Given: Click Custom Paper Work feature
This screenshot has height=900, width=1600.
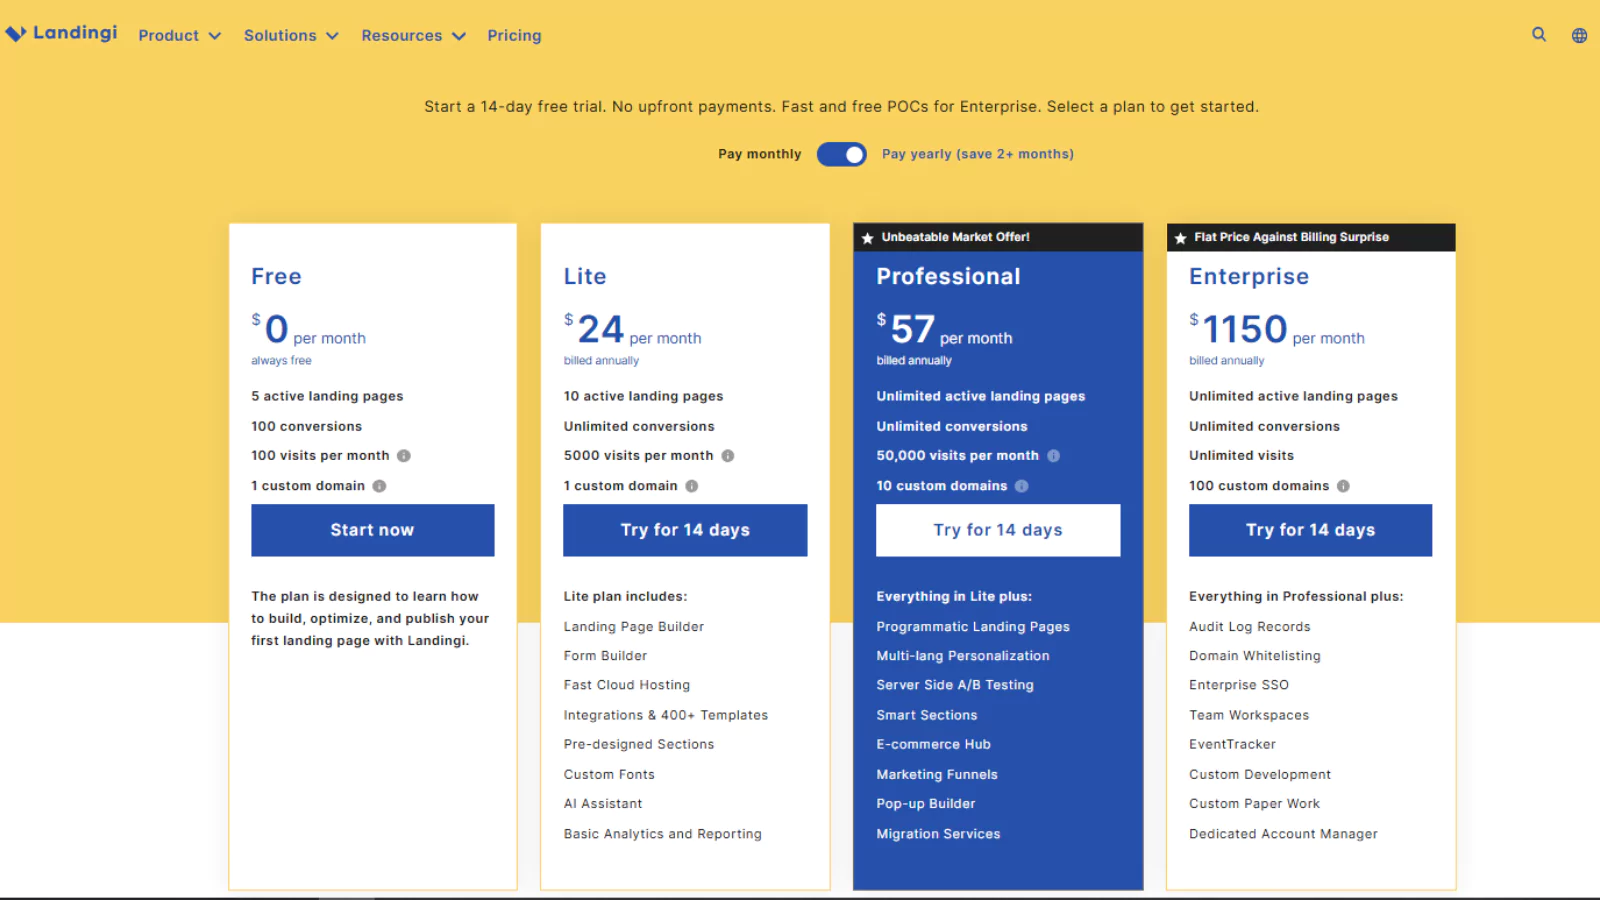Looking at the screenshot, I should click(x=1255, y=804).
